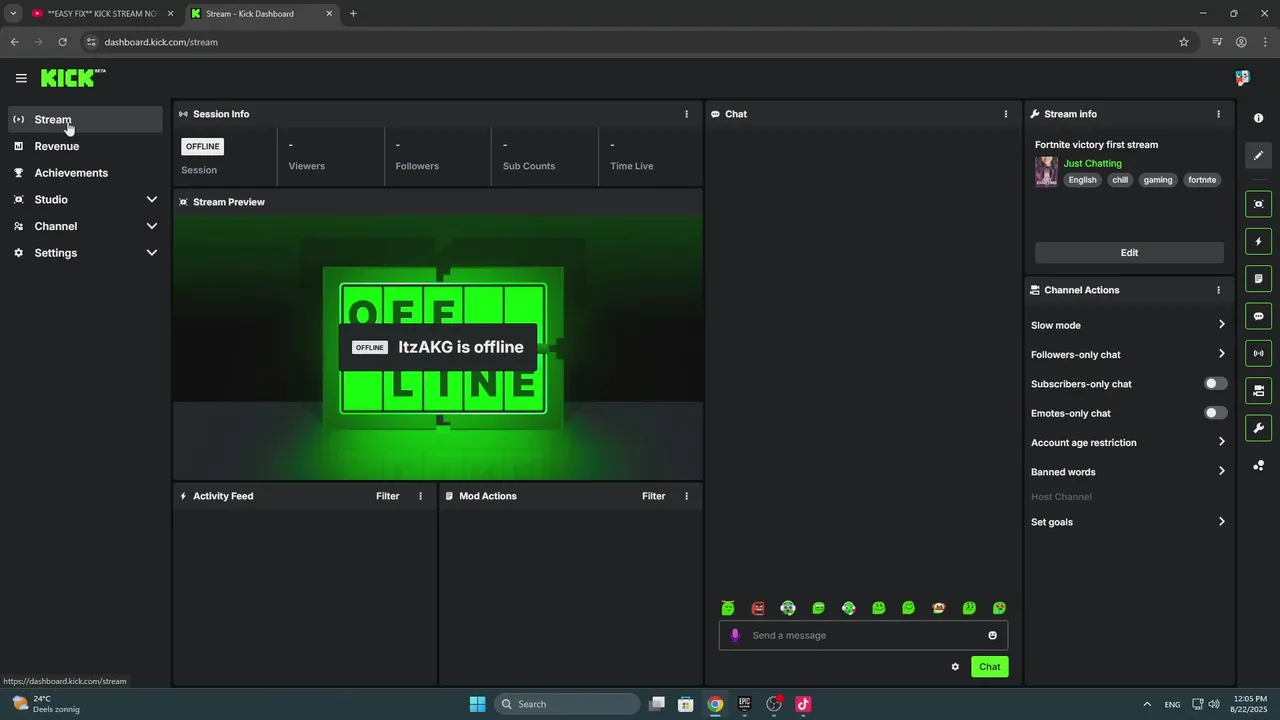Image resolution: width=1280 pixels, height=720 pixels.
Task: Click the chill tag chip
Action: (x=1120, y=180)
